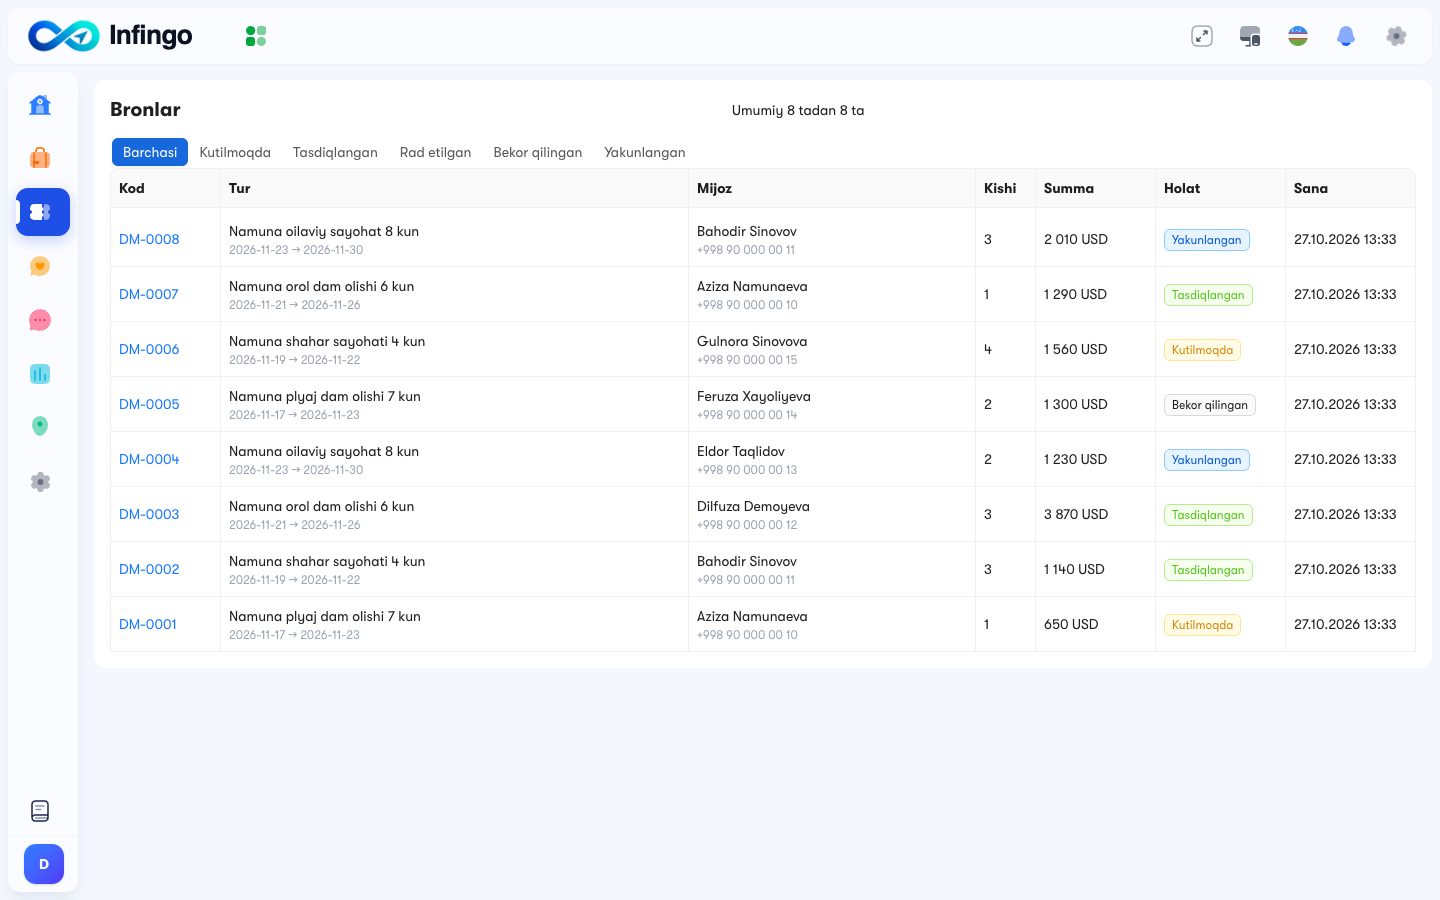Click the D user avatar button
This screenshot has height=900, width=1440.
(44, 864)
